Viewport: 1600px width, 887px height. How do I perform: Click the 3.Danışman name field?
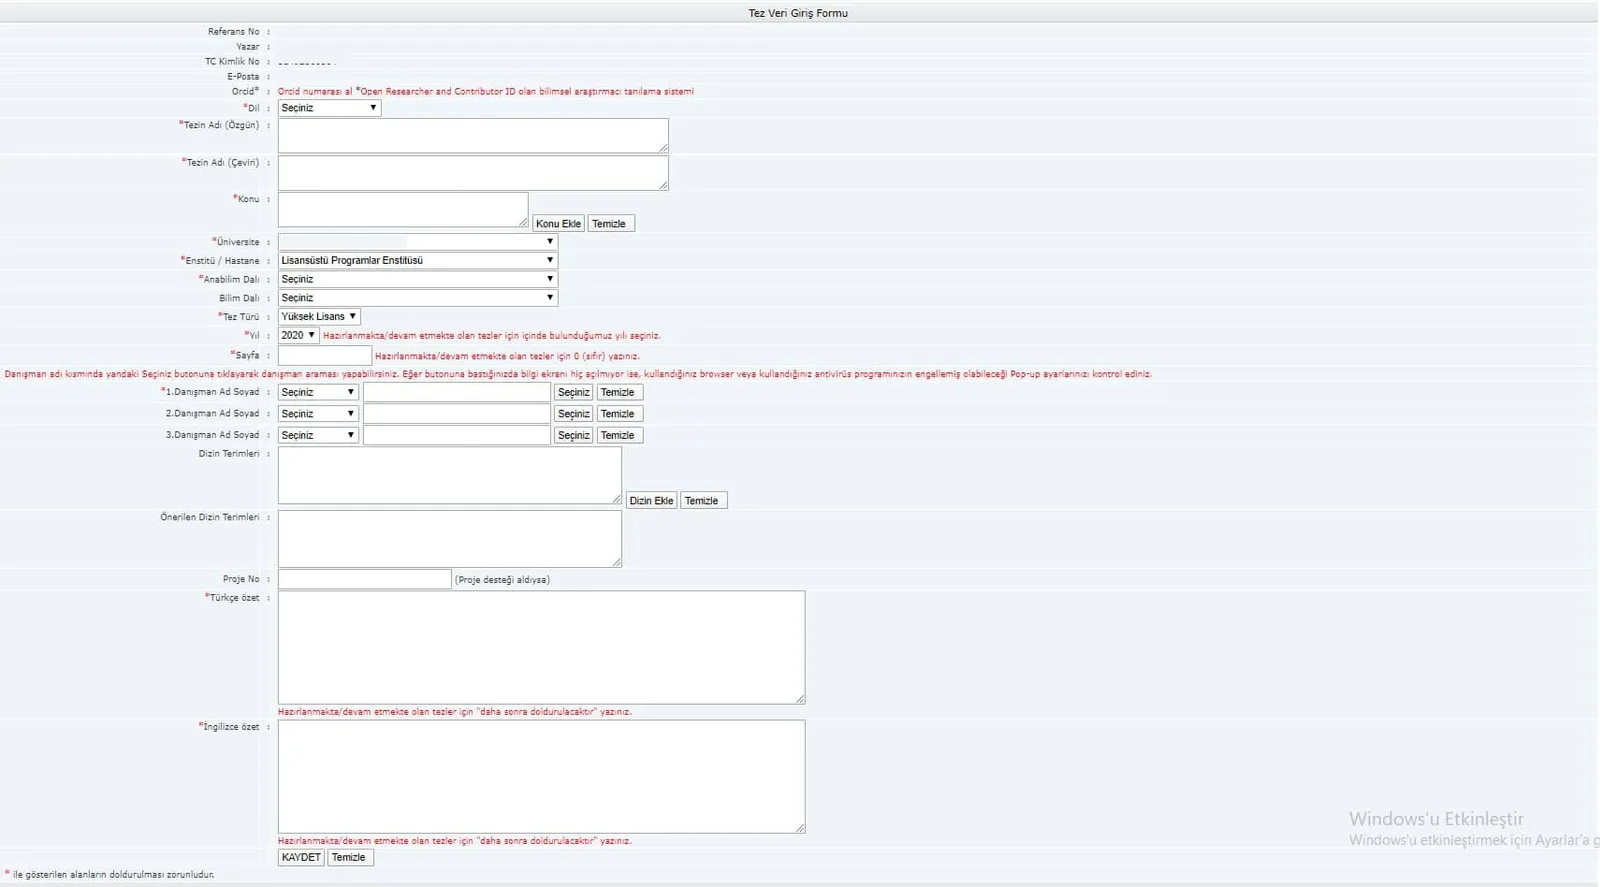point(457,435)
